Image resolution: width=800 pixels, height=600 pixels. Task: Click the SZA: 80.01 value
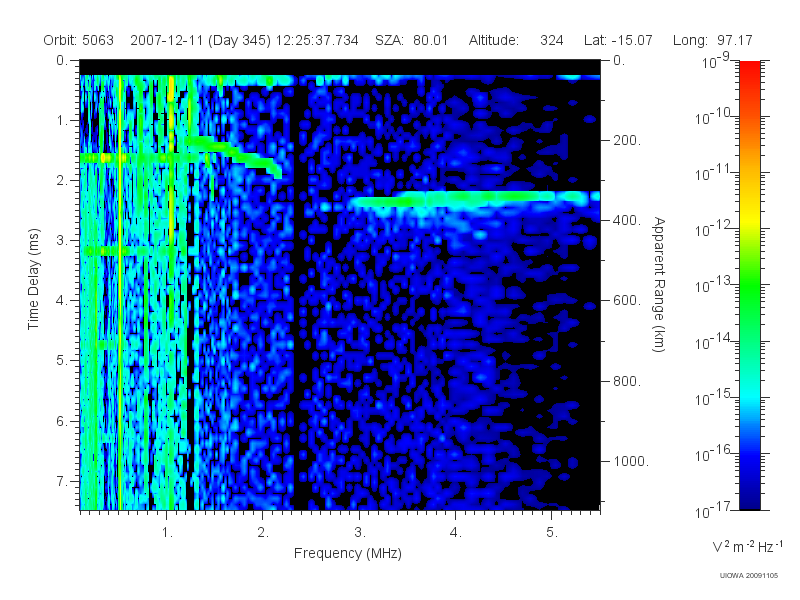click(x=411, y=40)
